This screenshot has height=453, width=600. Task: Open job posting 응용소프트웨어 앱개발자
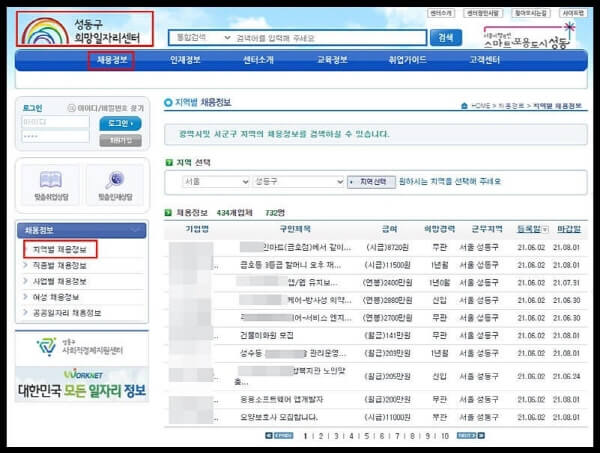[x=282, y=399]
